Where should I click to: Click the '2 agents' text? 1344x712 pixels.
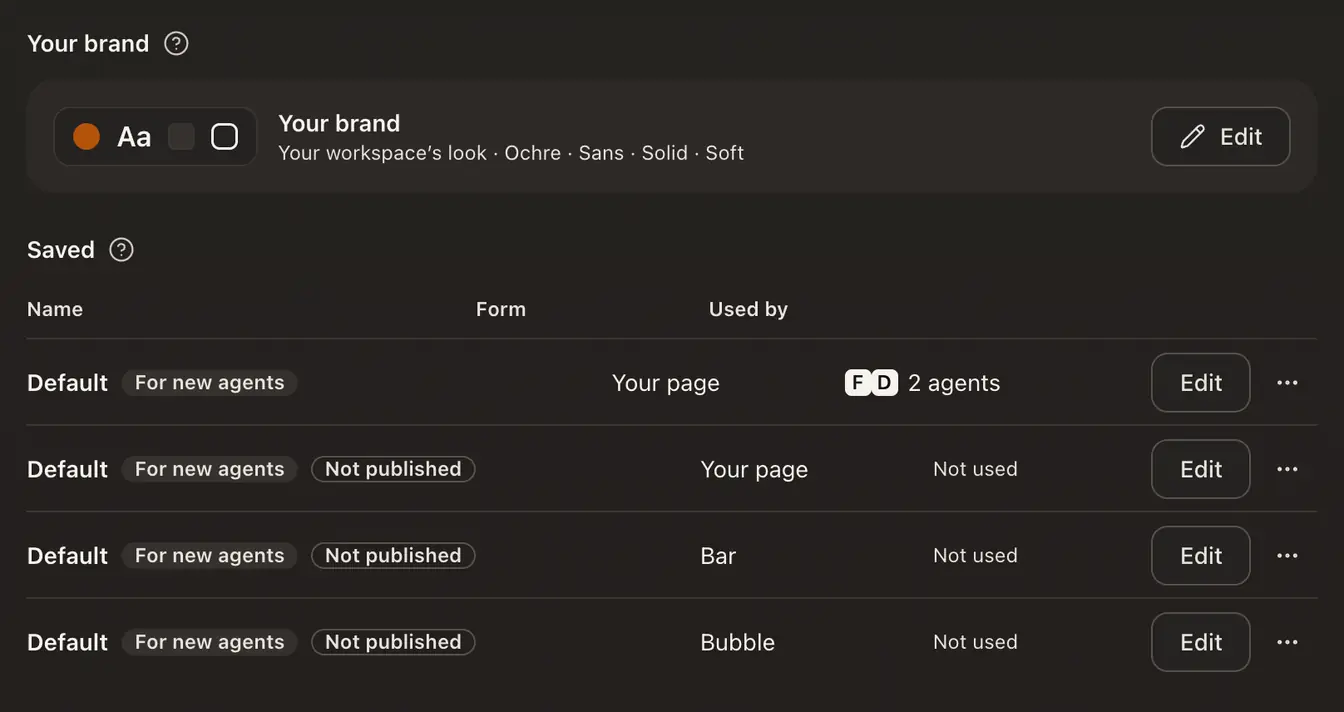954,383
